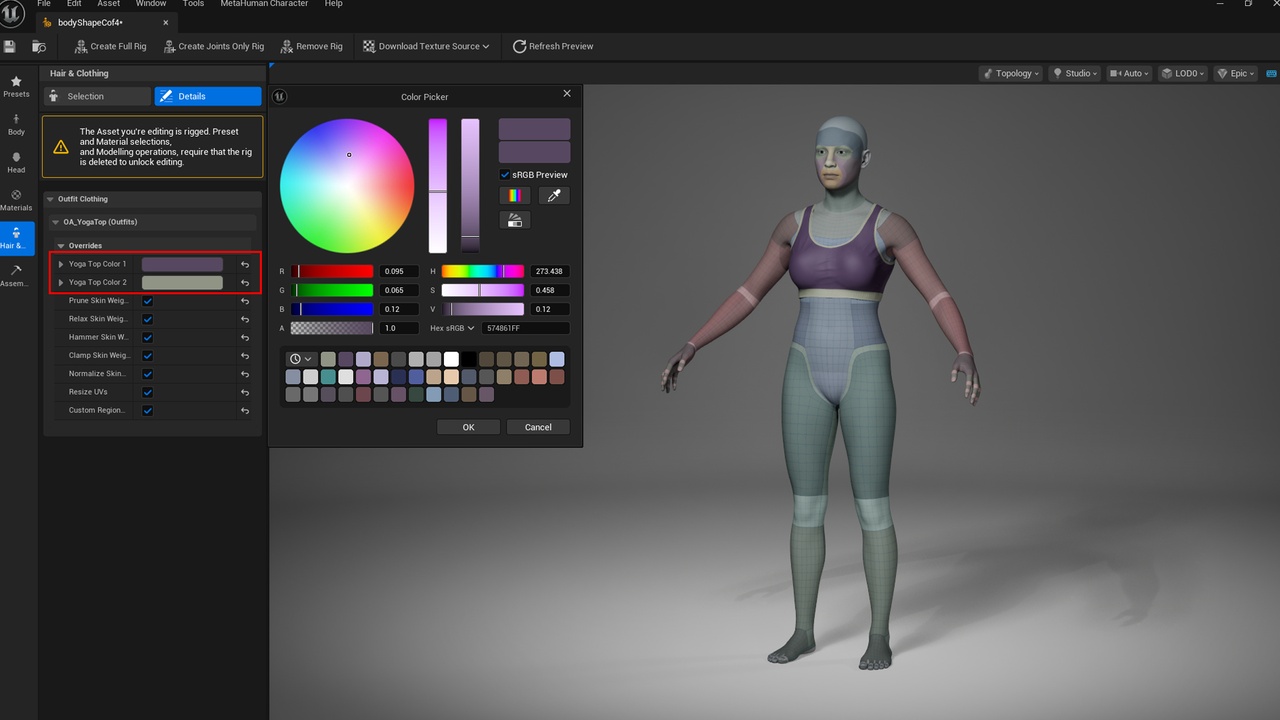Collapse the Overrides group
Viewport: 1280px width, 720px height.
(61, 245)
